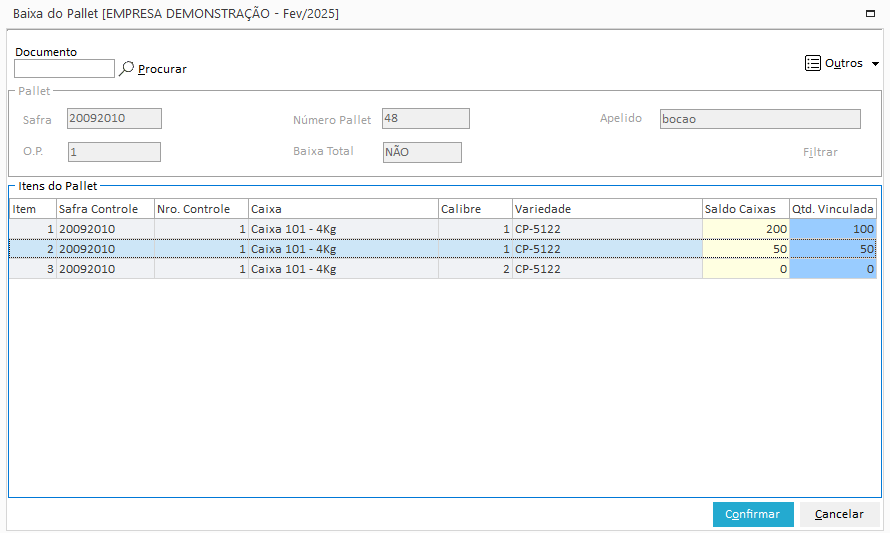Viewport: 890px width, 533px height.
Task: Click the Documento input field
Action: coord(64,69)
